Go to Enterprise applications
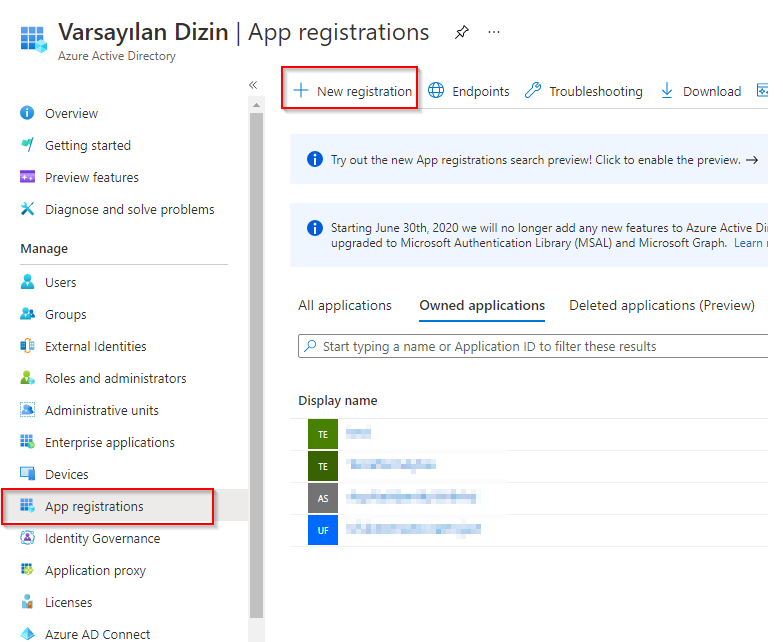The image size is (783, 642). (109, 442)
